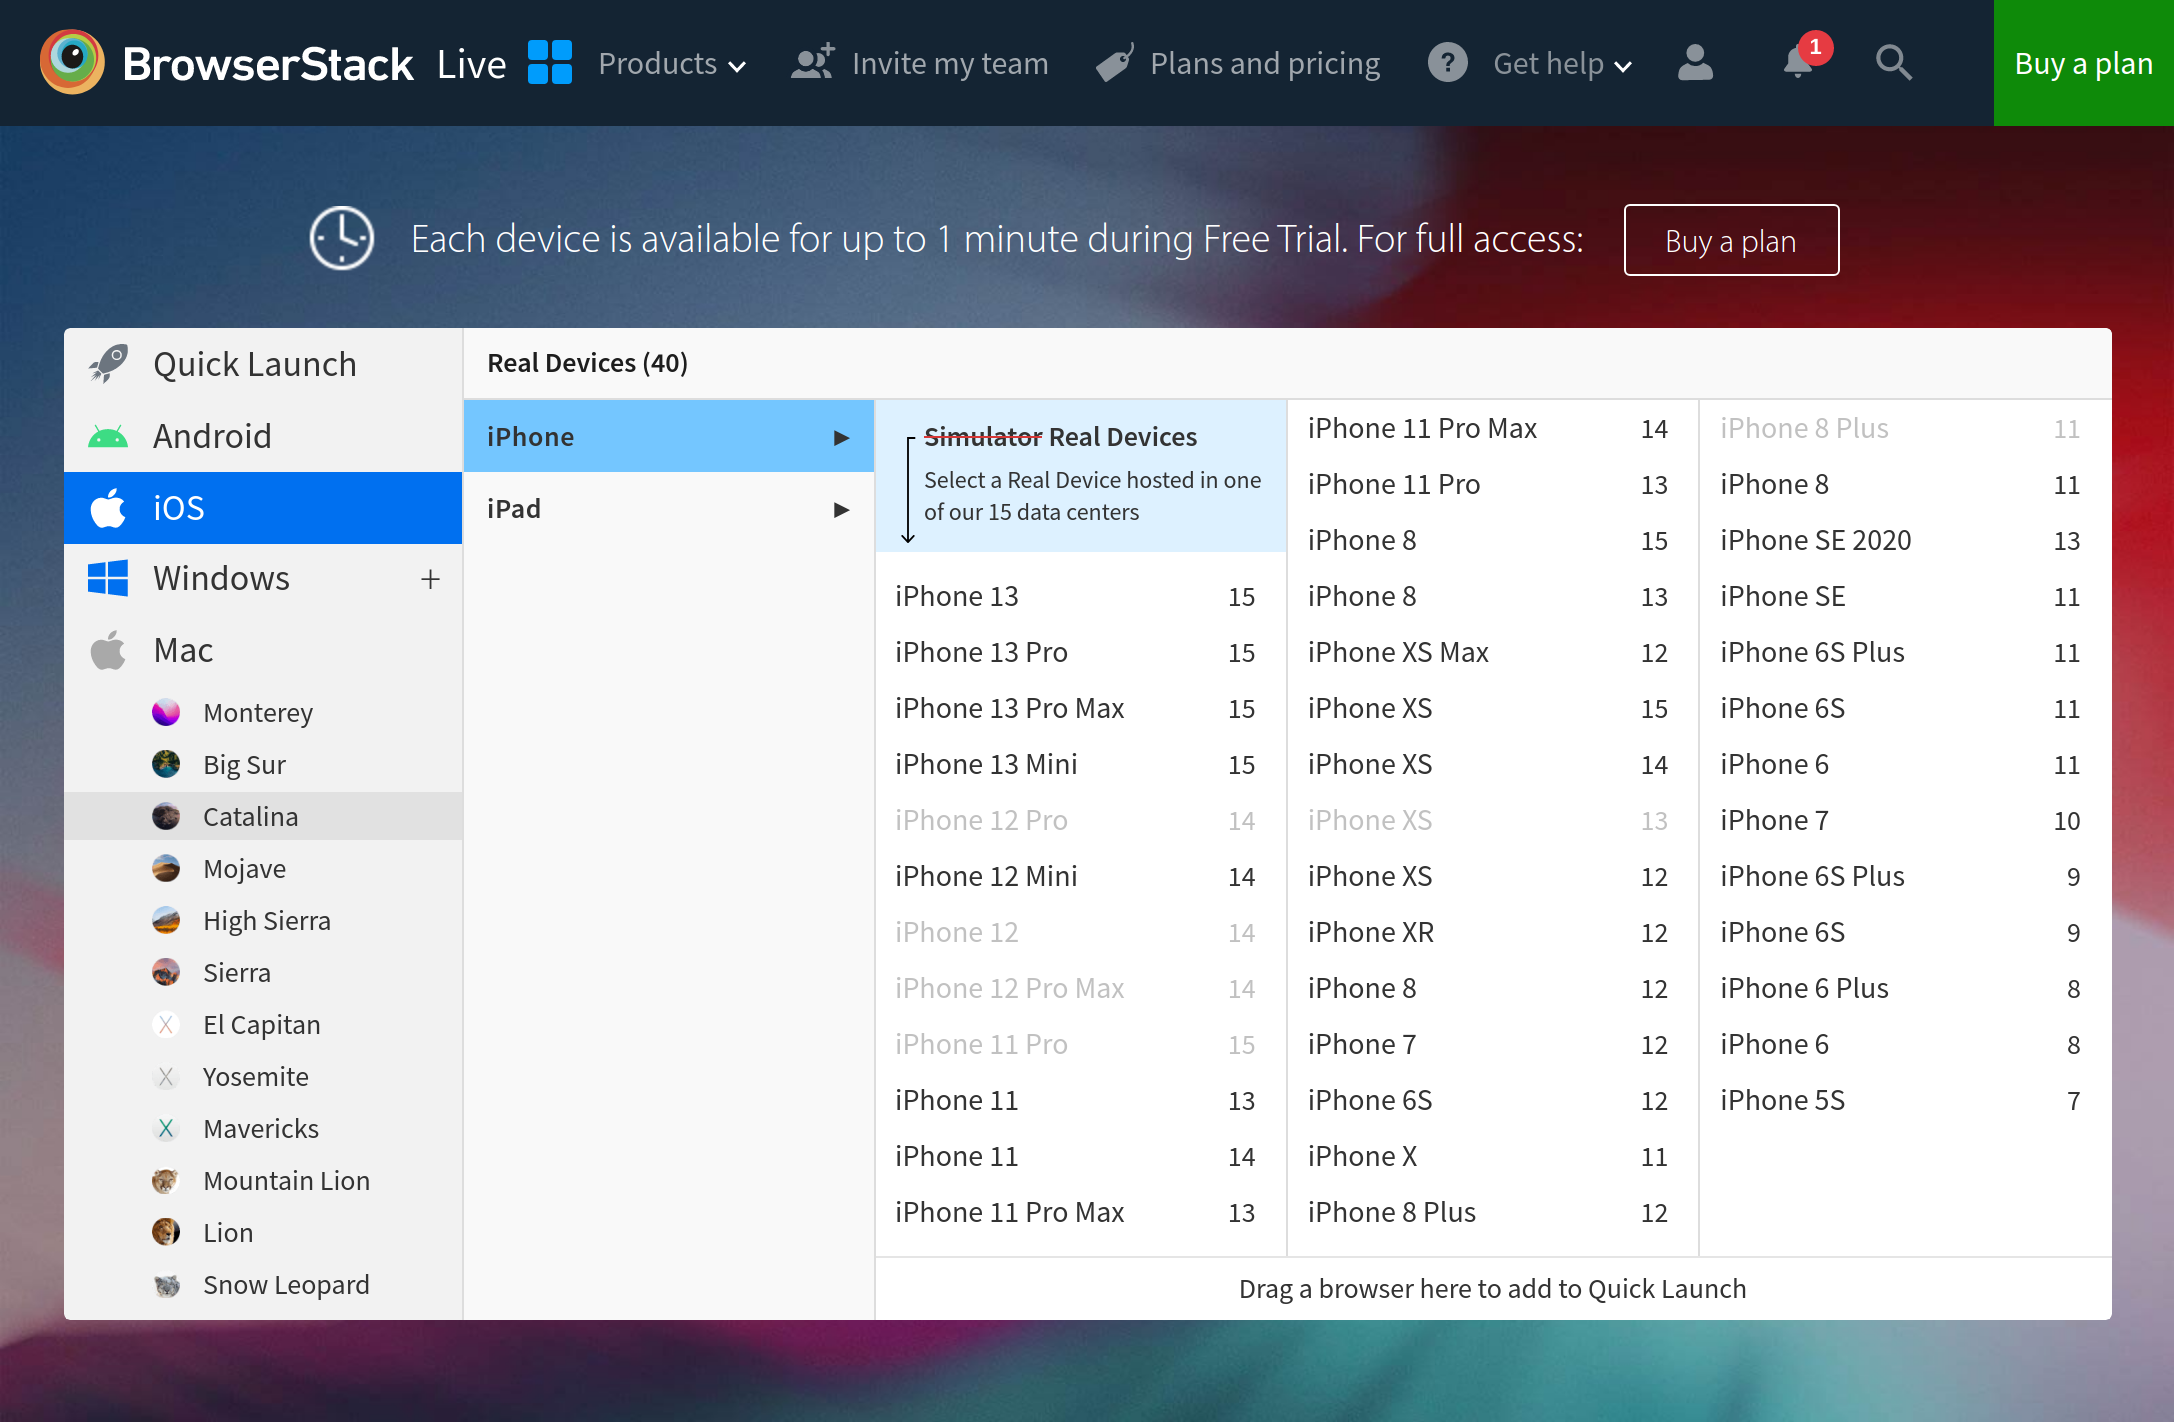
Task: Open Plans and pricing menu
Action: [1265, 63]
